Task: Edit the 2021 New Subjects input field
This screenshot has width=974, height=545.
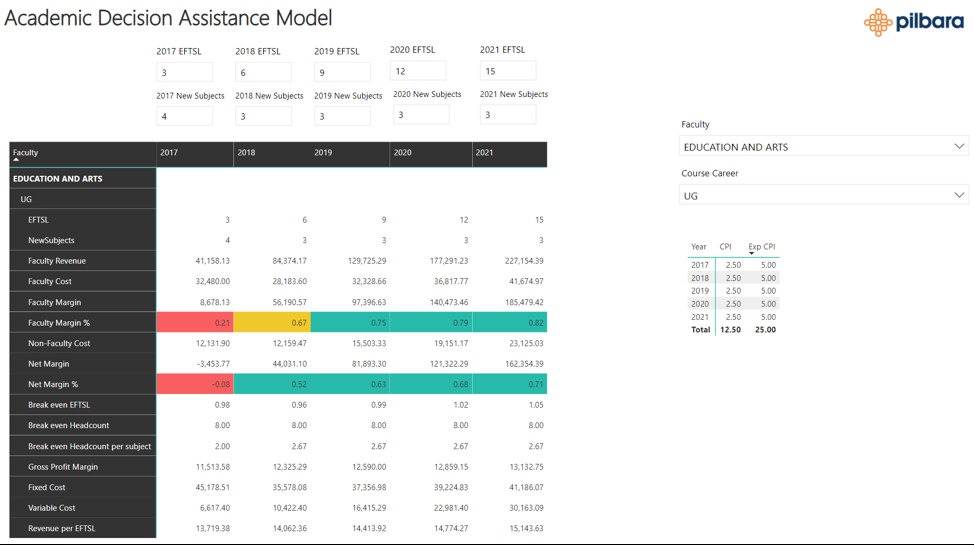Action: click(x=508, y=114)
